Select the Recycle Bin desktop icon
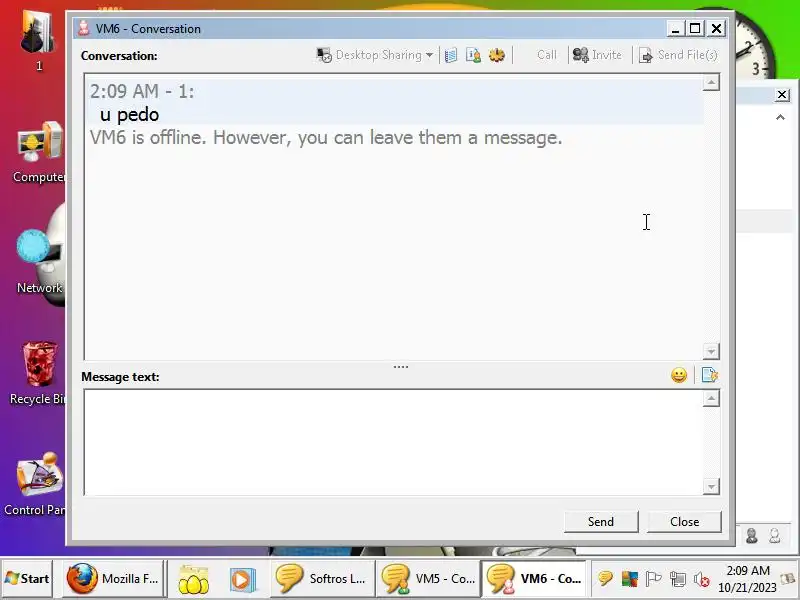 [x=39, y=373]
